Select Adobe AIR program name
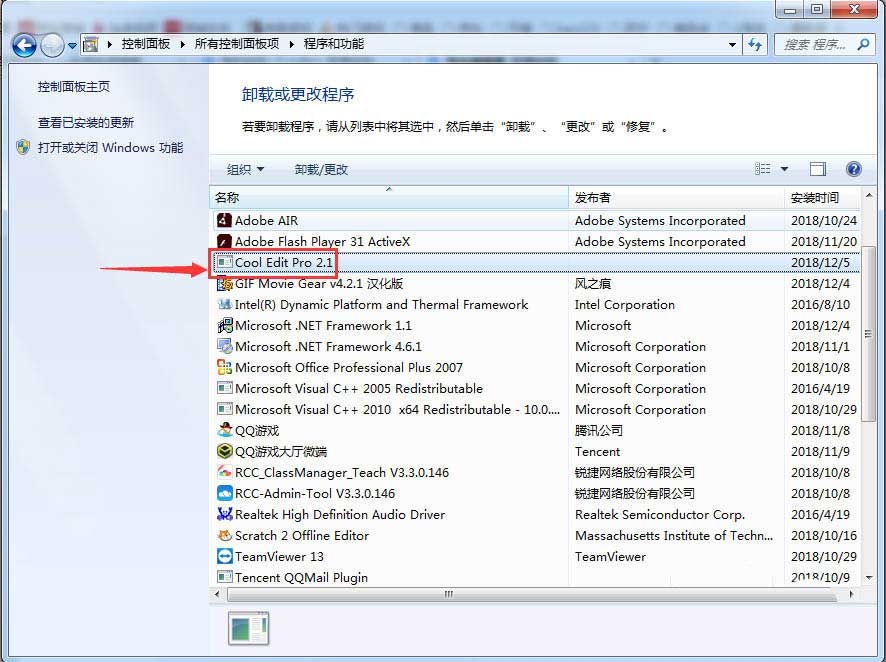The width and height of the screenshot is (886, 662). pyautogui.click(x=266, y=221)
